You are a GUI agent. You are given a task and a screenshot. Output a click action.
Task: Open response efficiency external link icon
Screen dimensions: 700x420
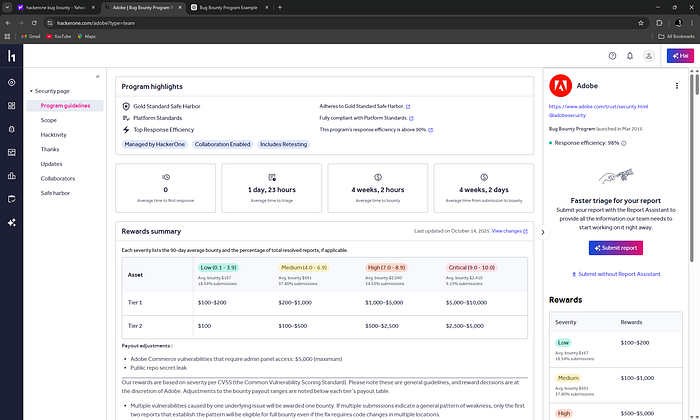(430, 130)
